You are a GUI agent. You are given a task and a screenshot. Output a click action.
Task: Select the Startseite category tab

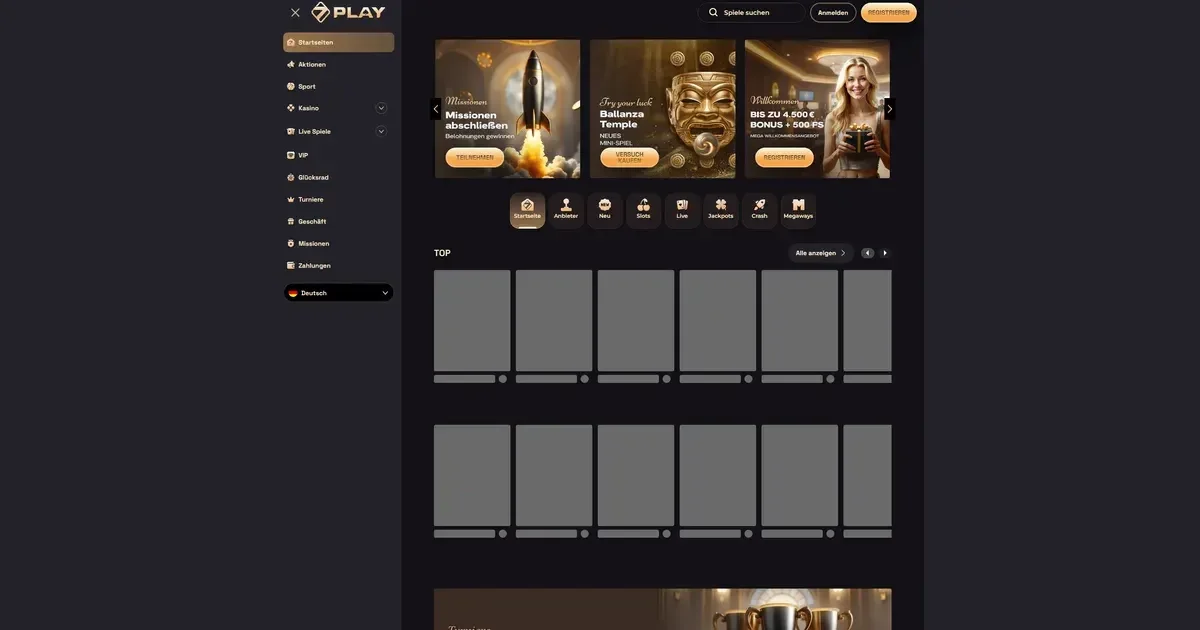coord(527,210)
